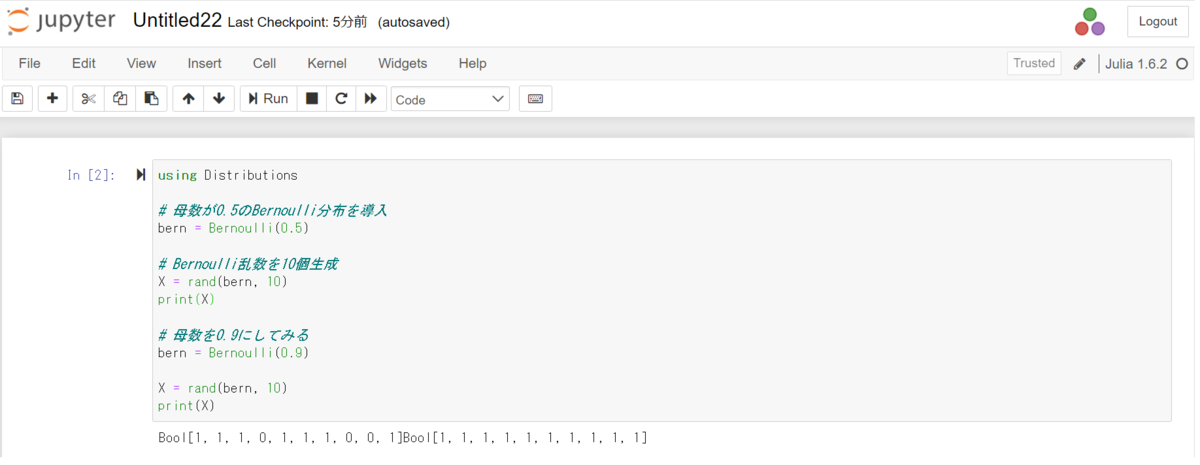
Task: Open the Edit menu
Action: click(84, 63)
